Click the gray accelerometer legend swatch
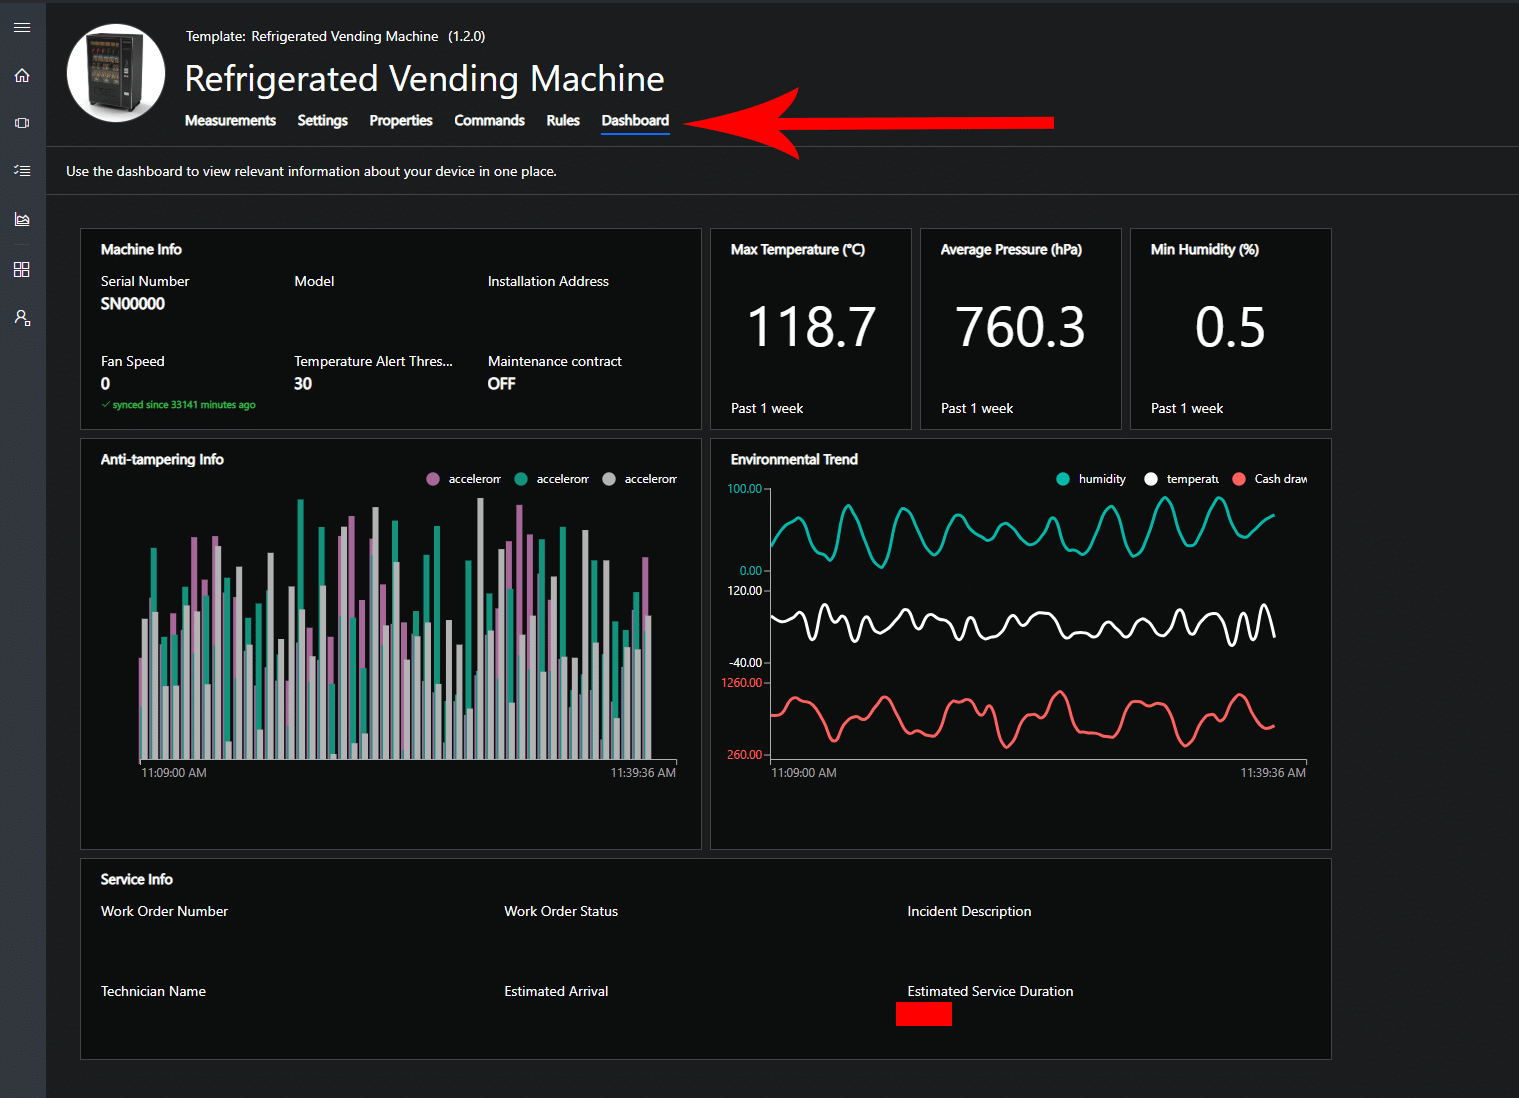Image resolution: width=1519 pixels, height=1098 pixels. 609,479
